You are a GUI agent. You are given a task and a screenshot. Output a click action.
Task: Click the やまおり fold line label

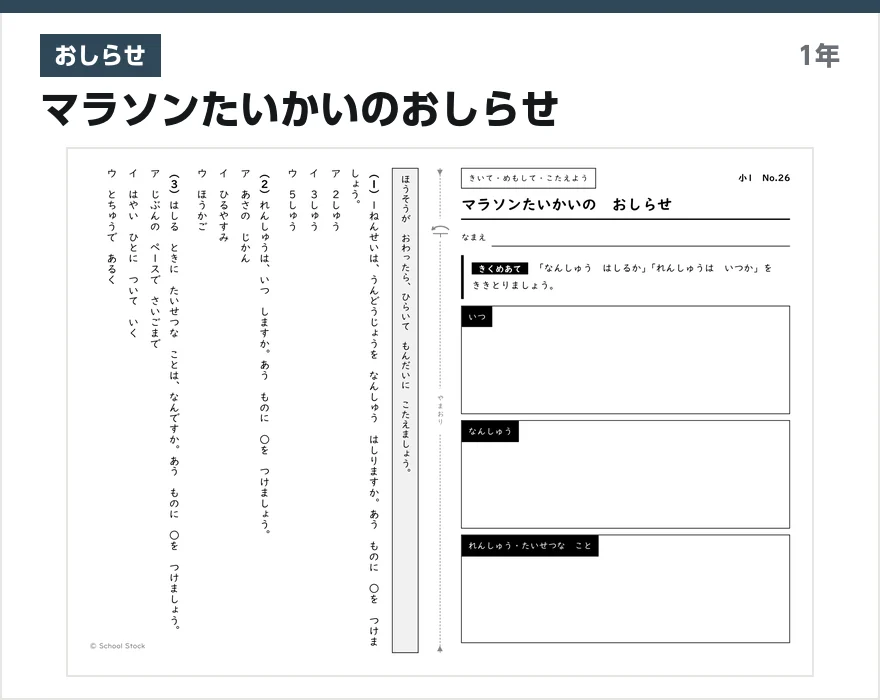(441, 409)
